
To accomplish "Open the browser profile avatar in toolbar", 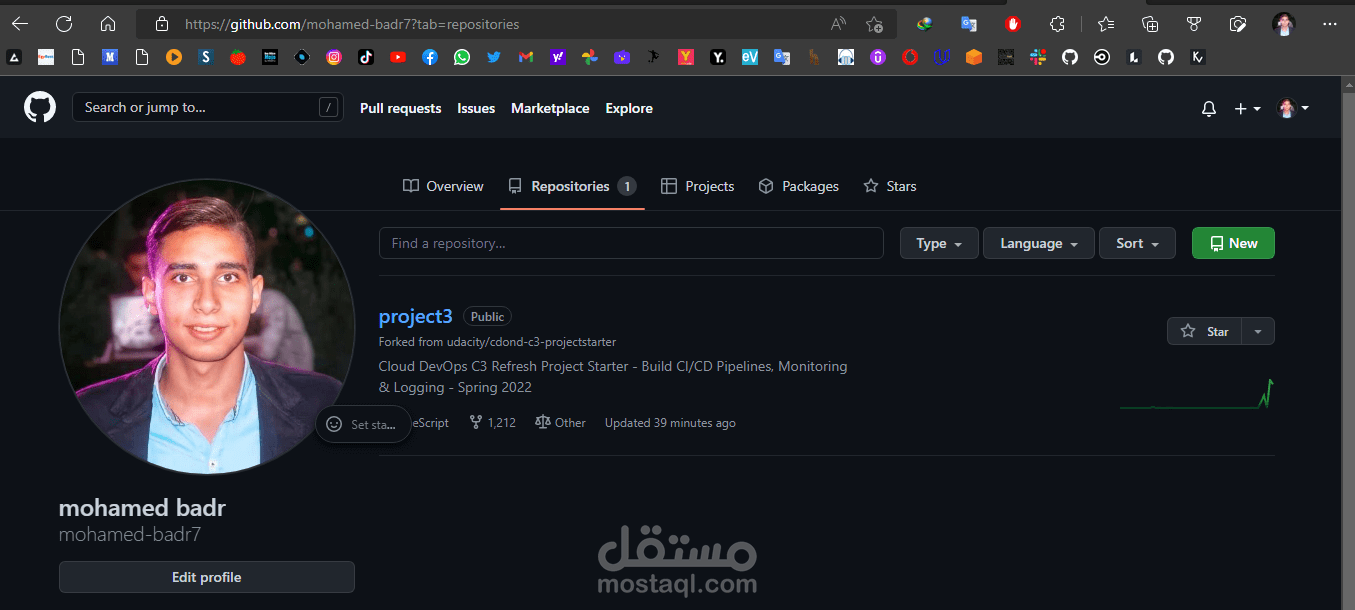I will (x=1284, y=24).
